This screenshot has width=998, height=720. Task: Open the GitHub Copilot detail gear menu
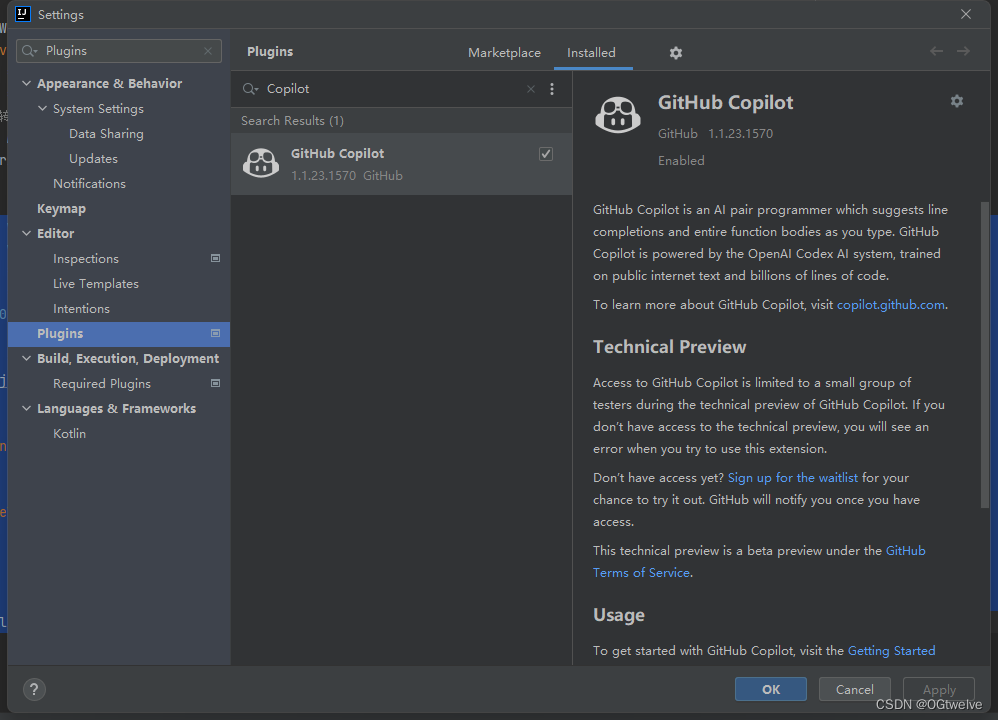[x=957, y=101]
